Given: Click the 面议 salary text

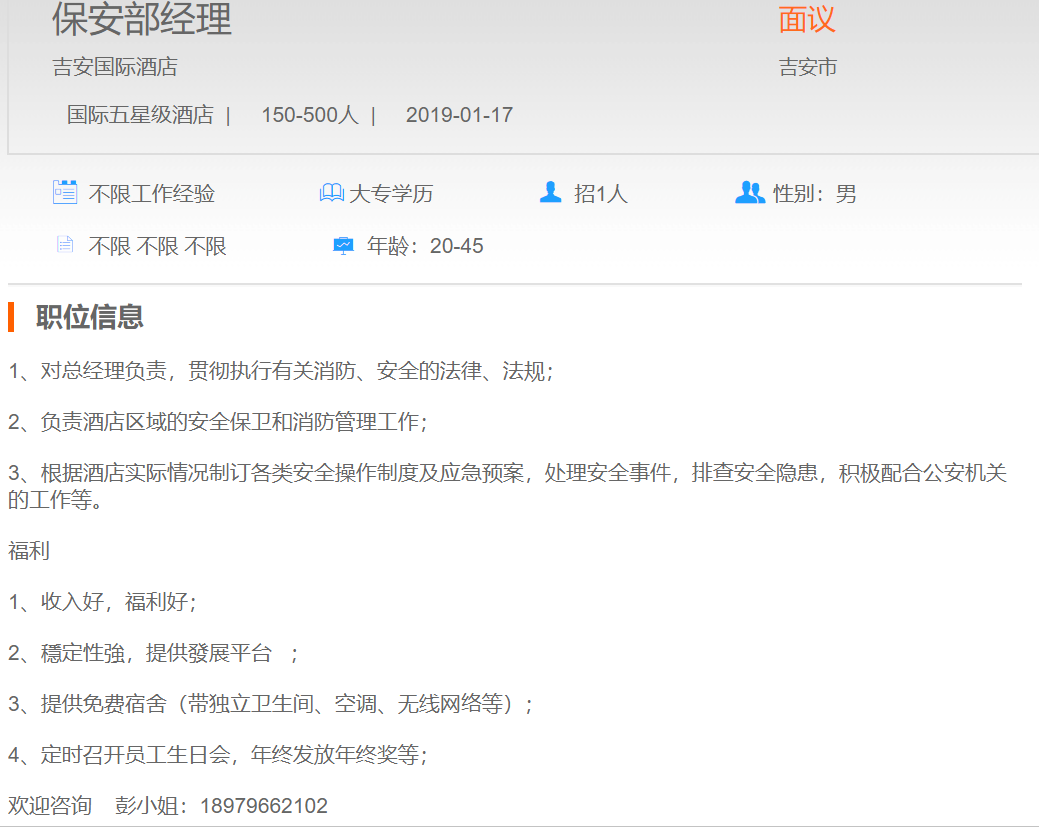Looking at the screenshot, I should click(x=806, y=20).
